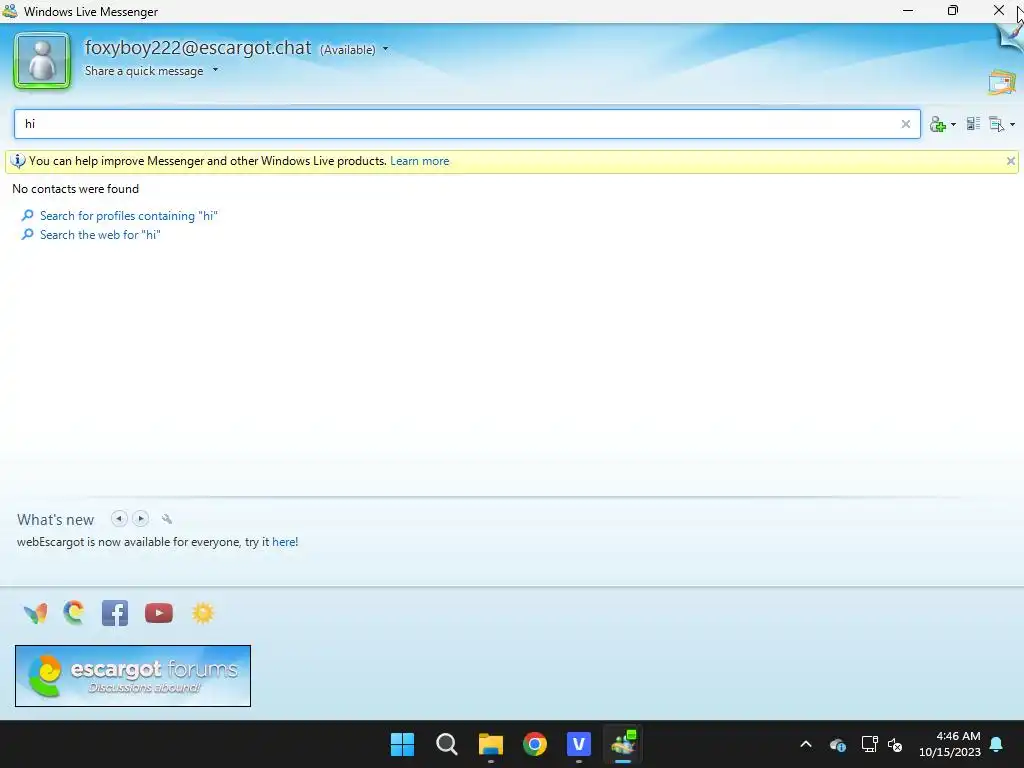Click Search the web for "hi"
The width and height of the screenshot is (1024, 768).
coord(100,234)
